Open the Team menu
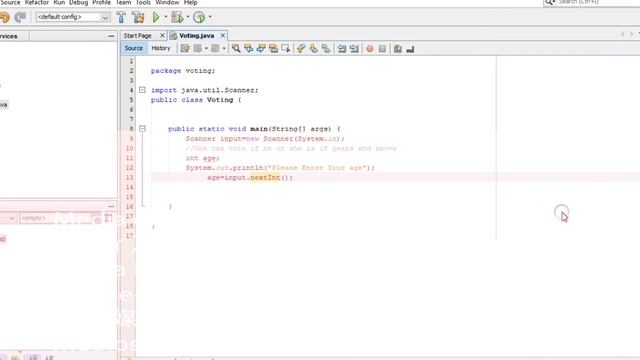 (x=123, y=2)
